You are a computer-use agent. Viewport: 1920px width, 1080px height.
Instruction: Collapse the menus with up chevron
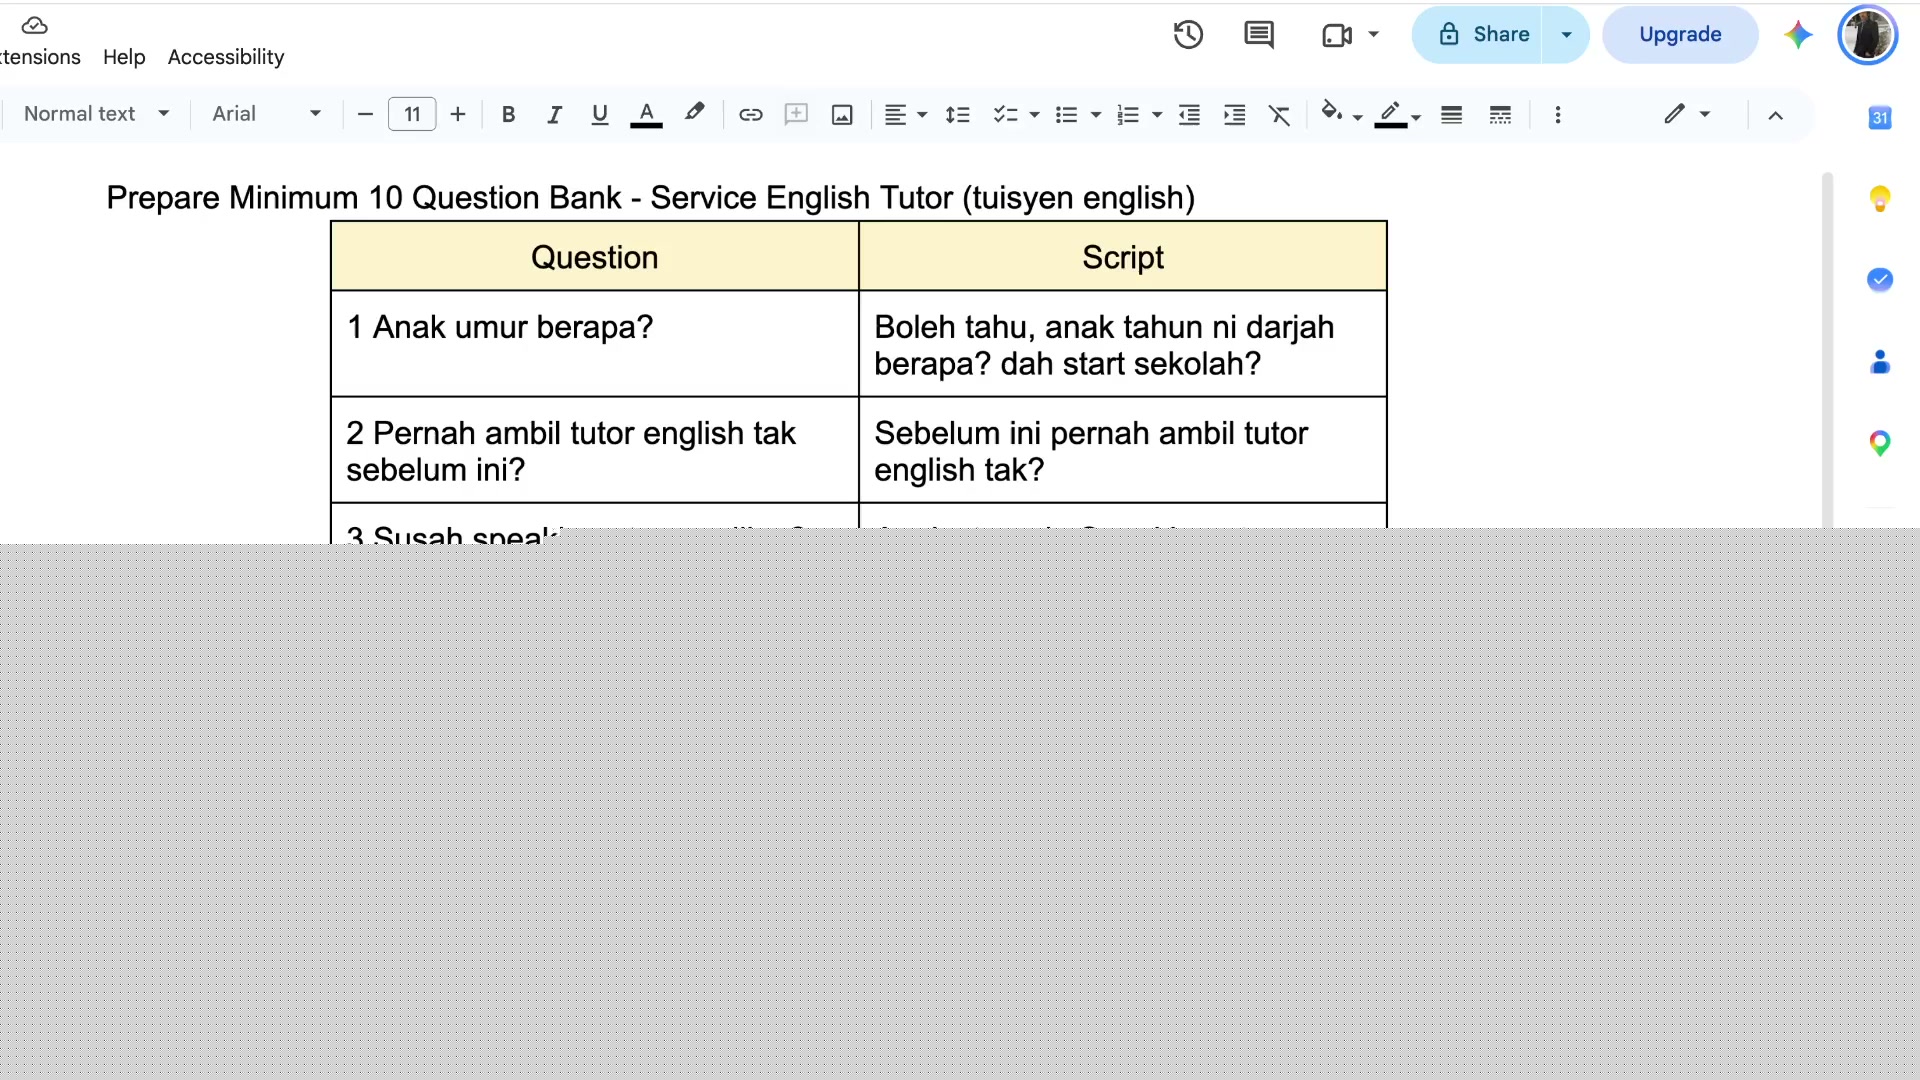(1775, 115)
